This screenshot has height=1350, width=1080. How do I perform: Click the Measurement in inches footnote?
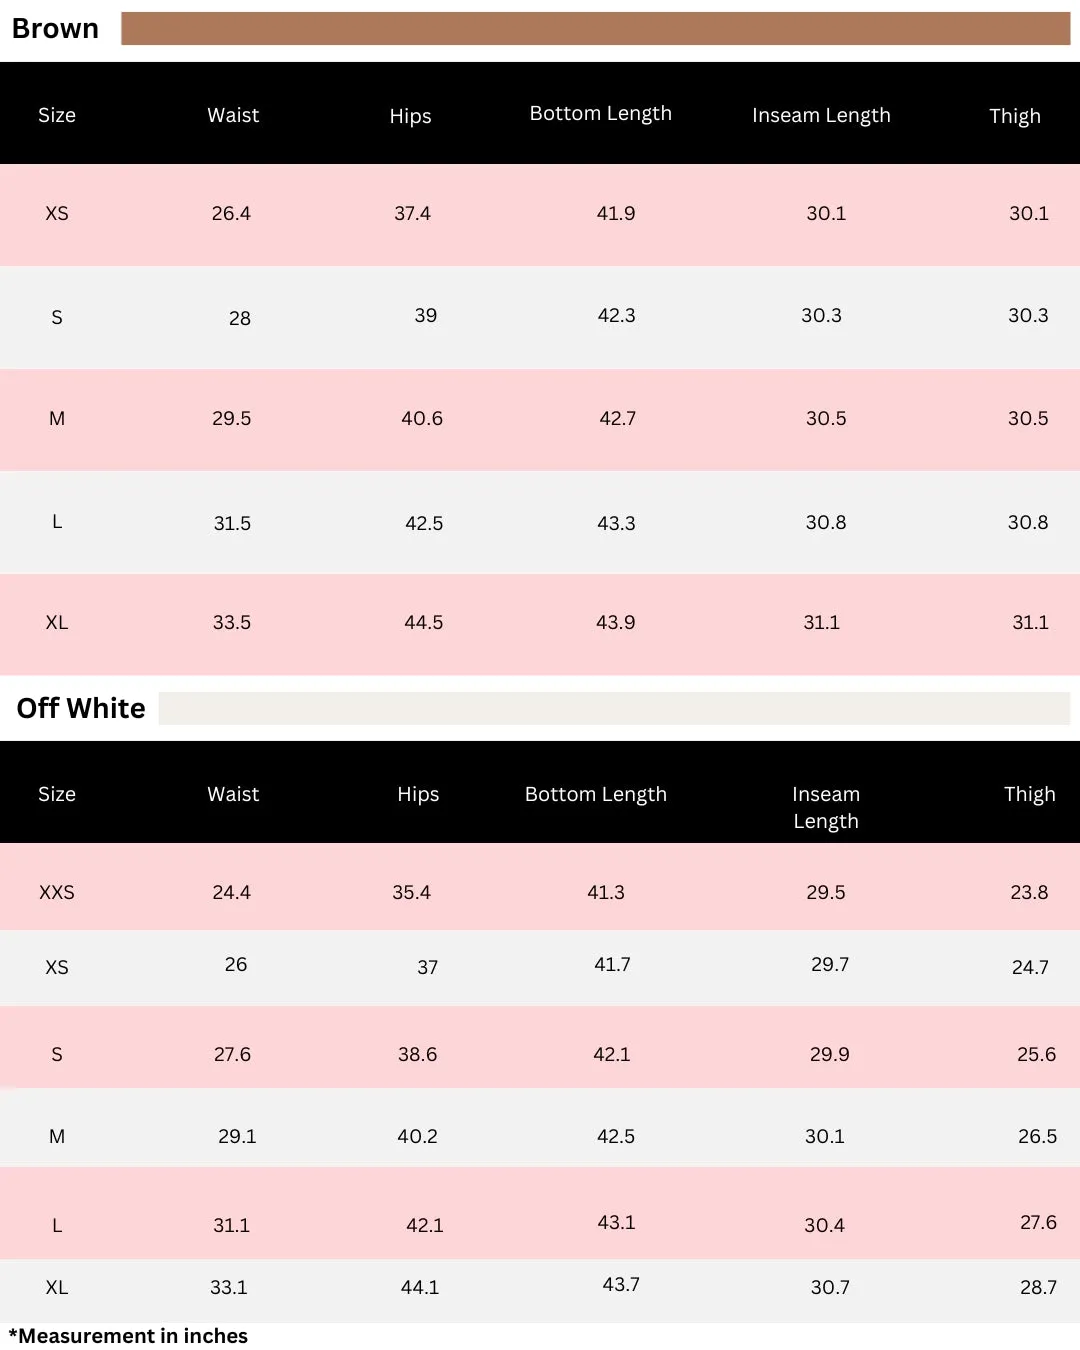[x=128, y=1336]
